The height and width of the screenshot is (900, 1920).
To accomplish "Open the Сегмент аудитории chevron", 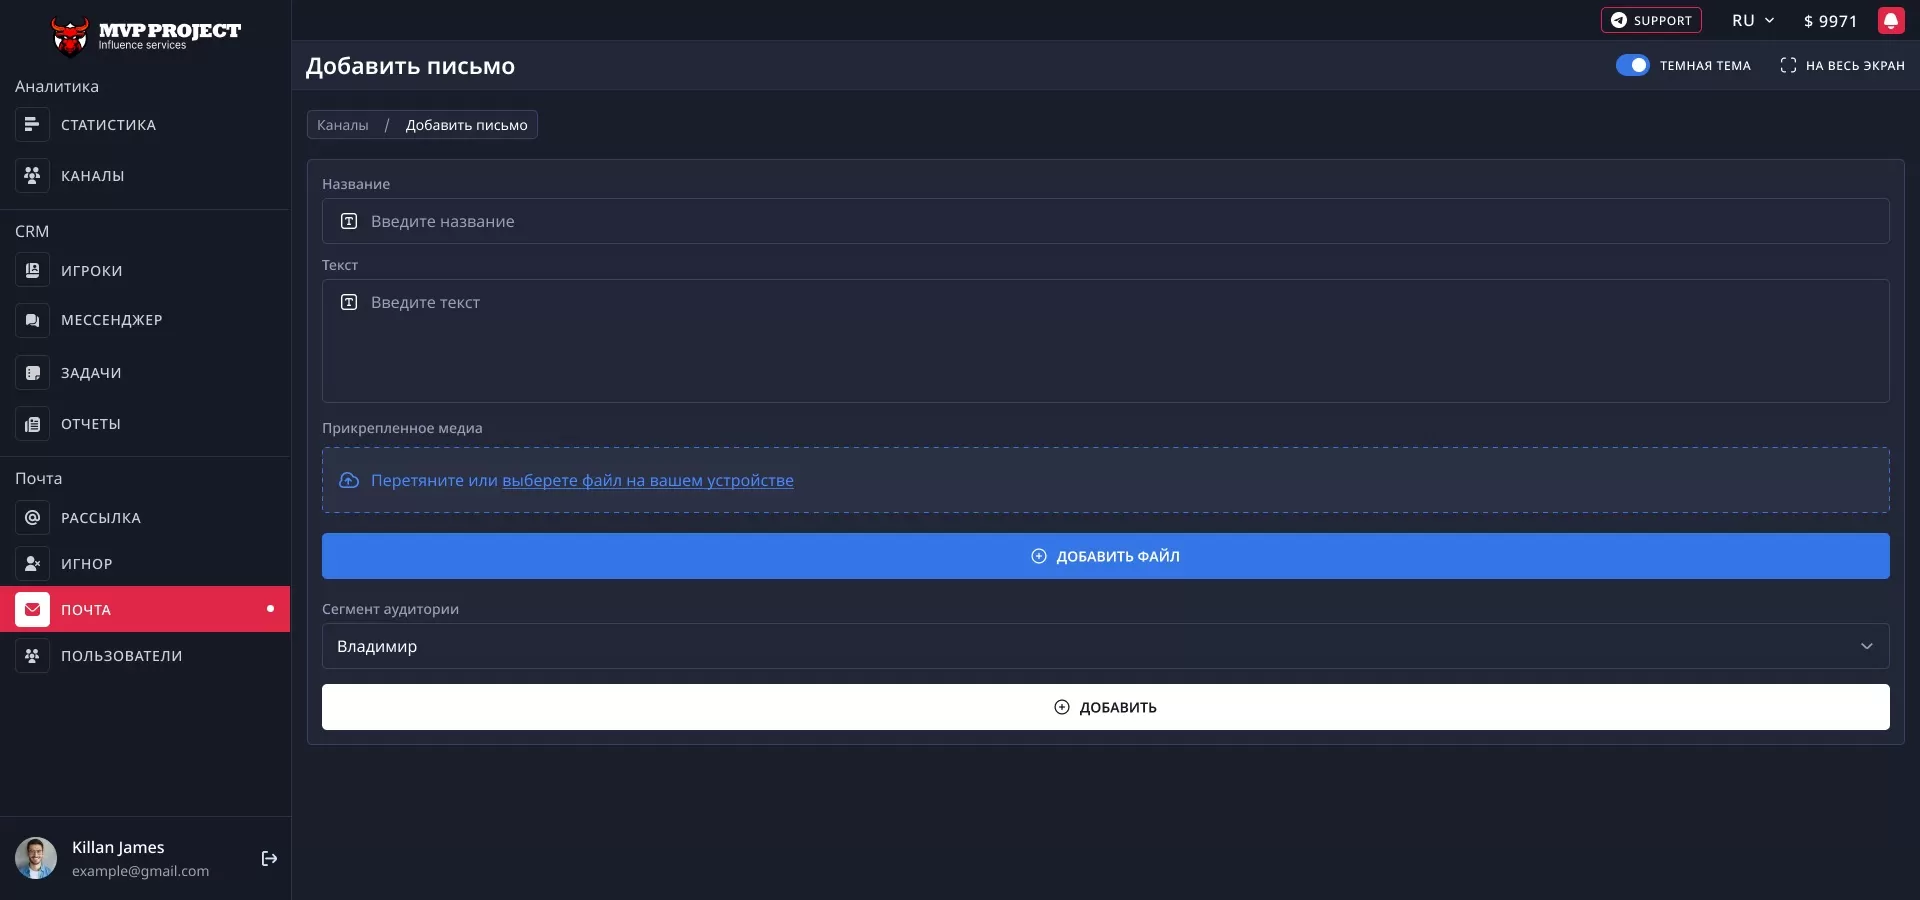I will tap(1867, 647).
